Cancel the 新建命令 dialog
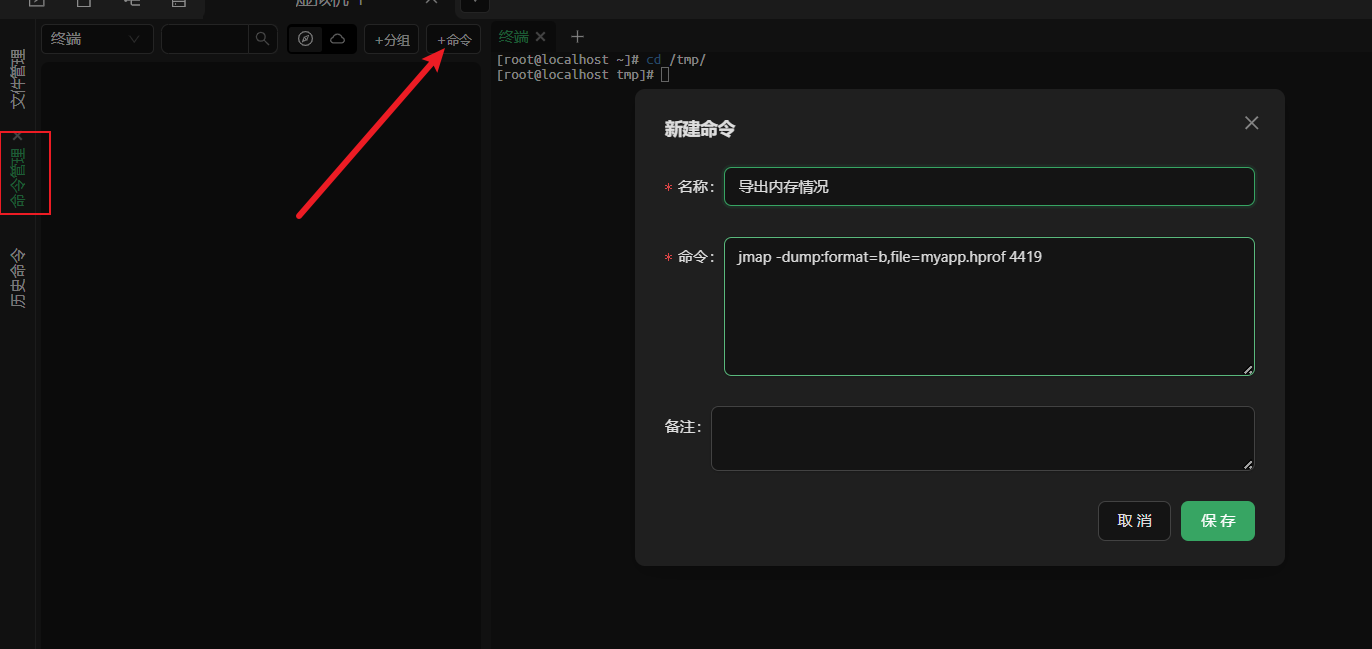 pyautogui.click(x=1134, y=520)
